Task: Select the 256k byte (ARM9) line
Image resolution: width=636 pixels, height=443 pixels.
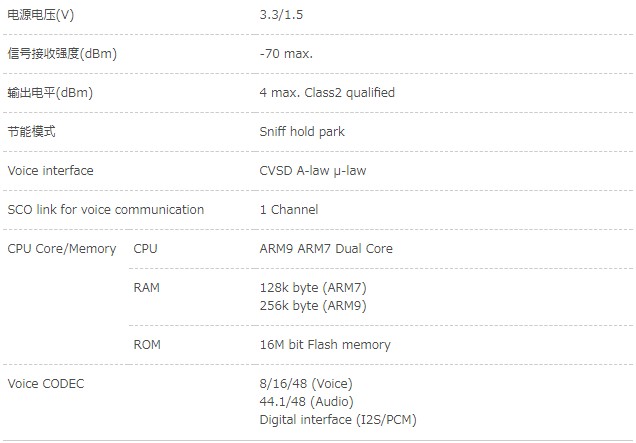Action: (x=313, y=305)
